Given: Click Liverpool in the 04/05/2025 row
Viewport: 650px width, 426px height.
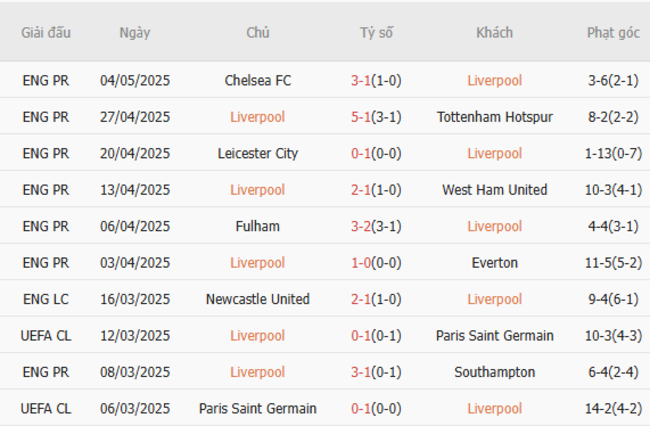Looking at the screenshot, I should tap(494, 80).
